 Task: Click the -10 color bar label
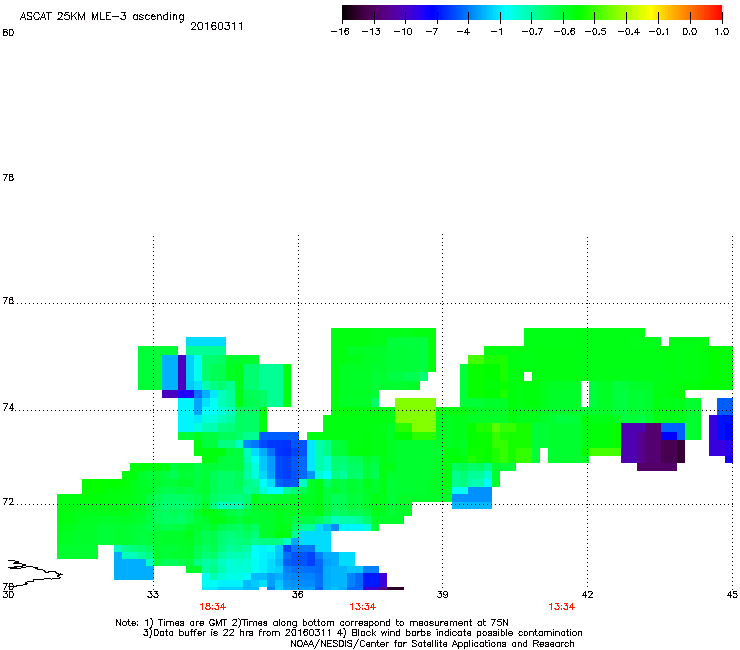coord(403,32)
